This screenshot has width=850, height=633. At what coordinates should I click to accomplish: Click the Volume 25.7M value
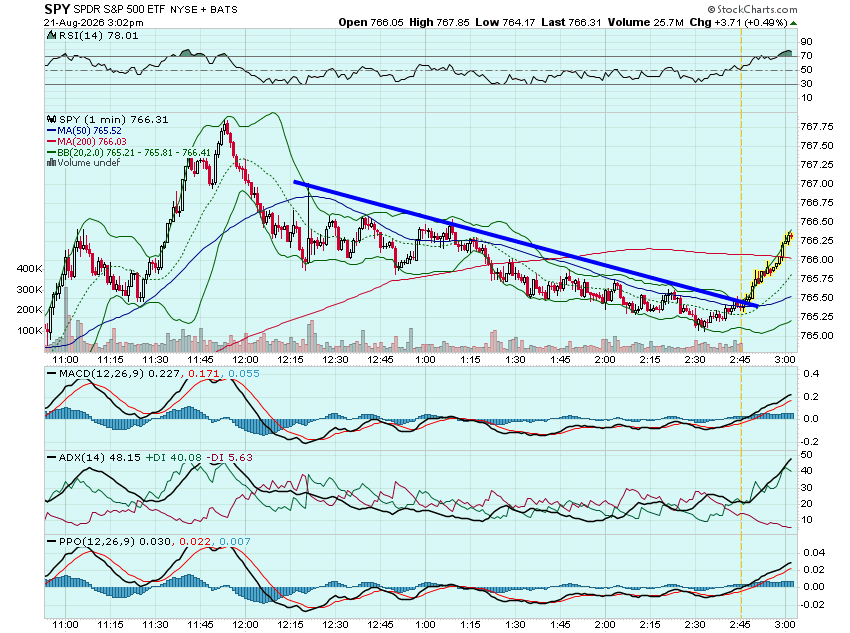646,23
